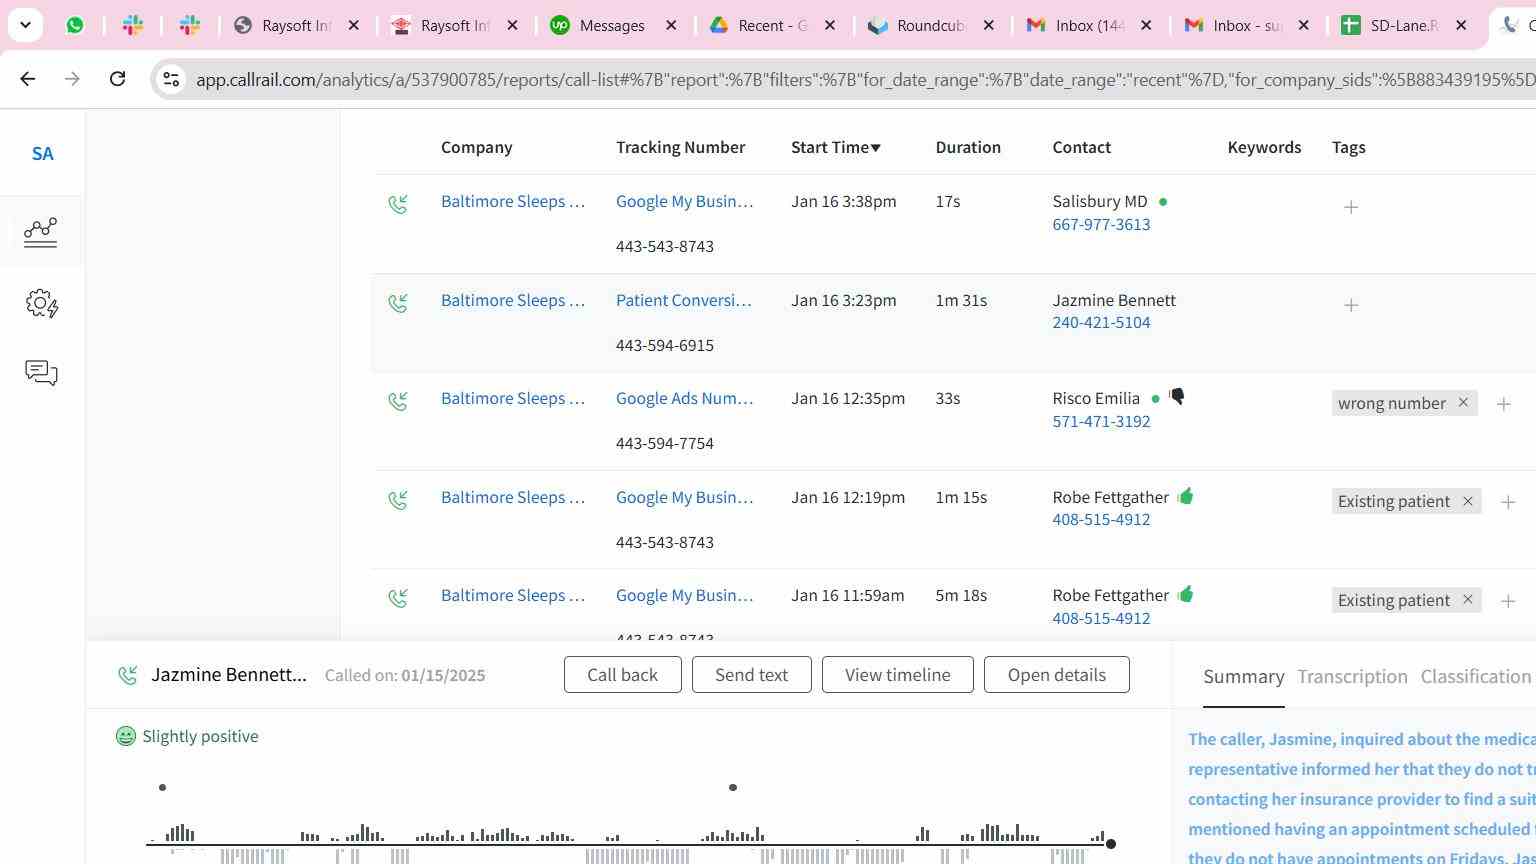Switch to the Transcription tab
The image size is (1536, 864).
tap(1352, 677)
